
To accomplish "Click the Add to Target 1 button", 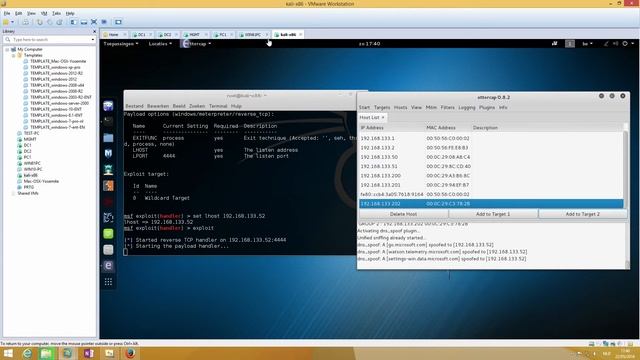I will (493, 214).
